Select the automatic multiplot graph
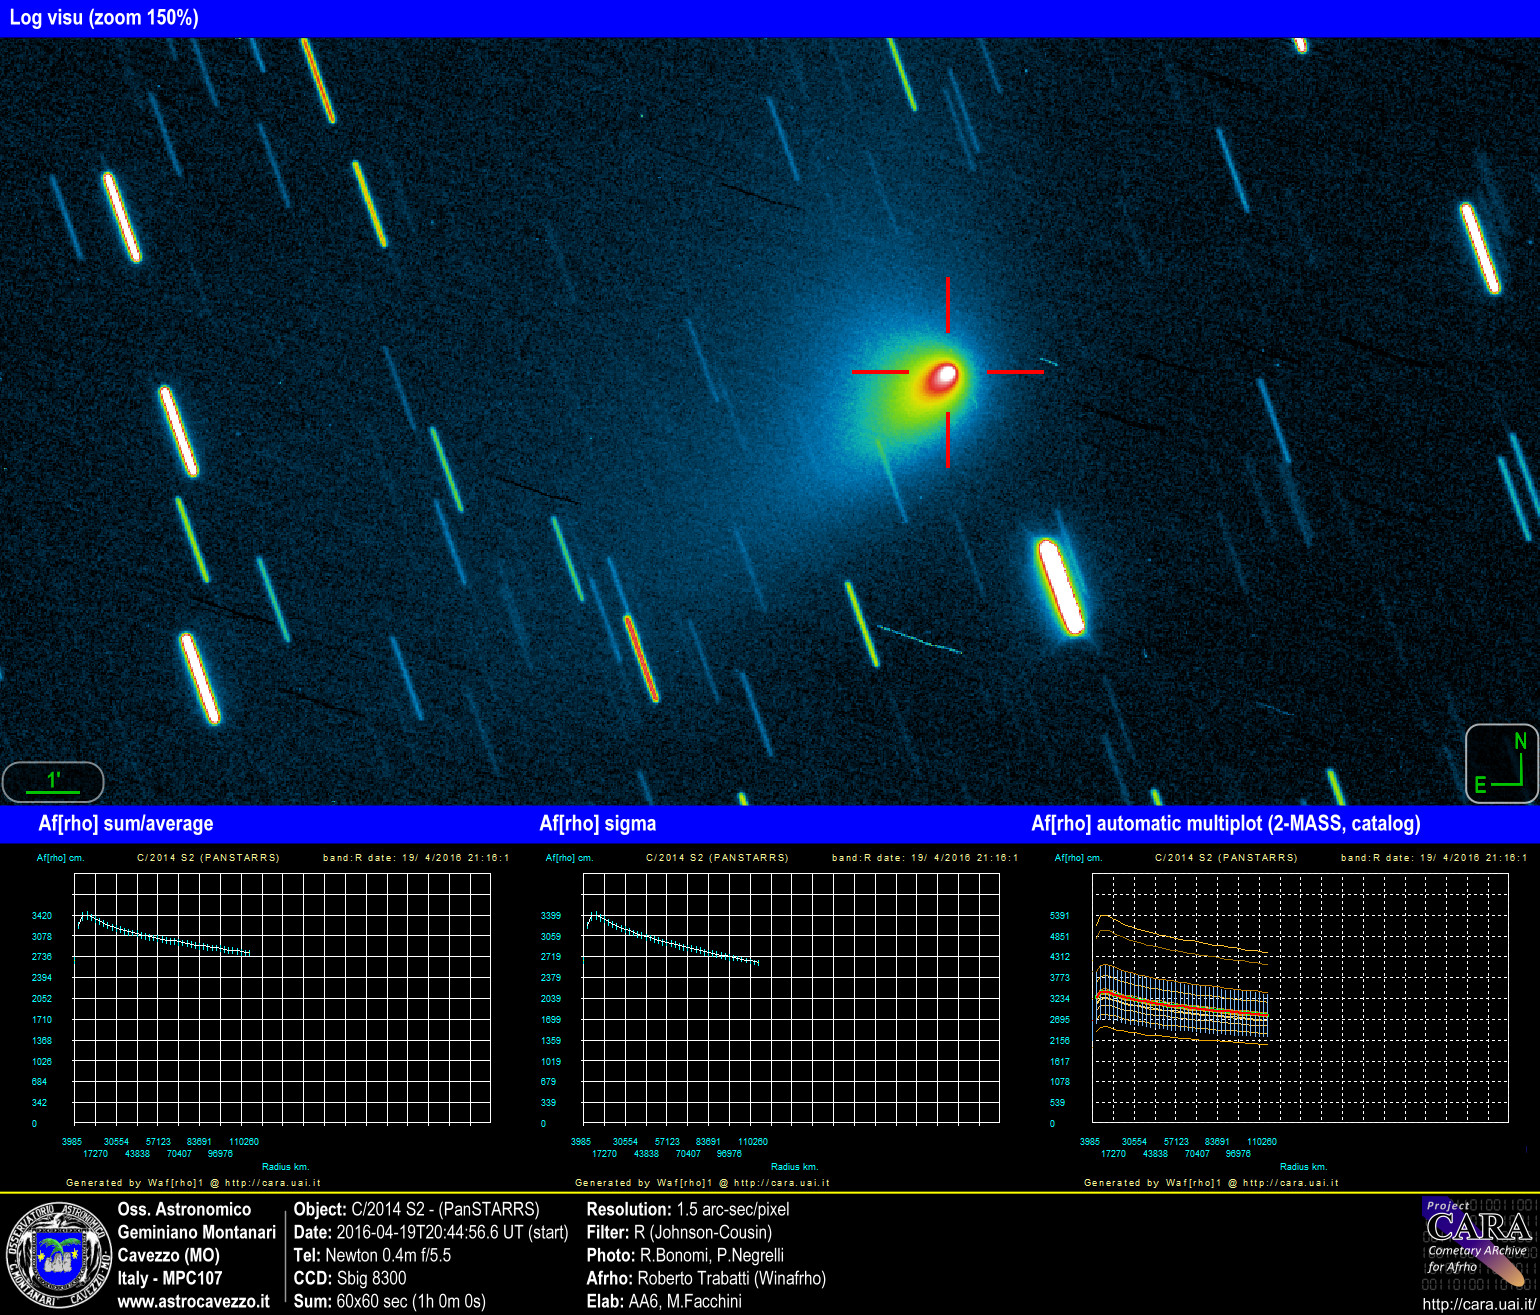This screenshot has height=1315, width=1540. click(1300, 998)
